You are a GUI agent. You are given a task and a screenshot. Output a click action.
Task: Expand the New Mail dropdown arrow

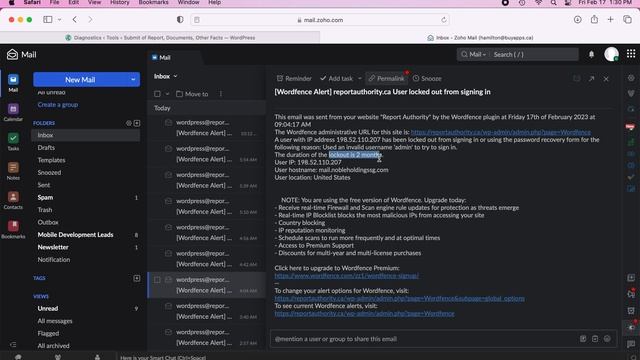coord(133,80)
